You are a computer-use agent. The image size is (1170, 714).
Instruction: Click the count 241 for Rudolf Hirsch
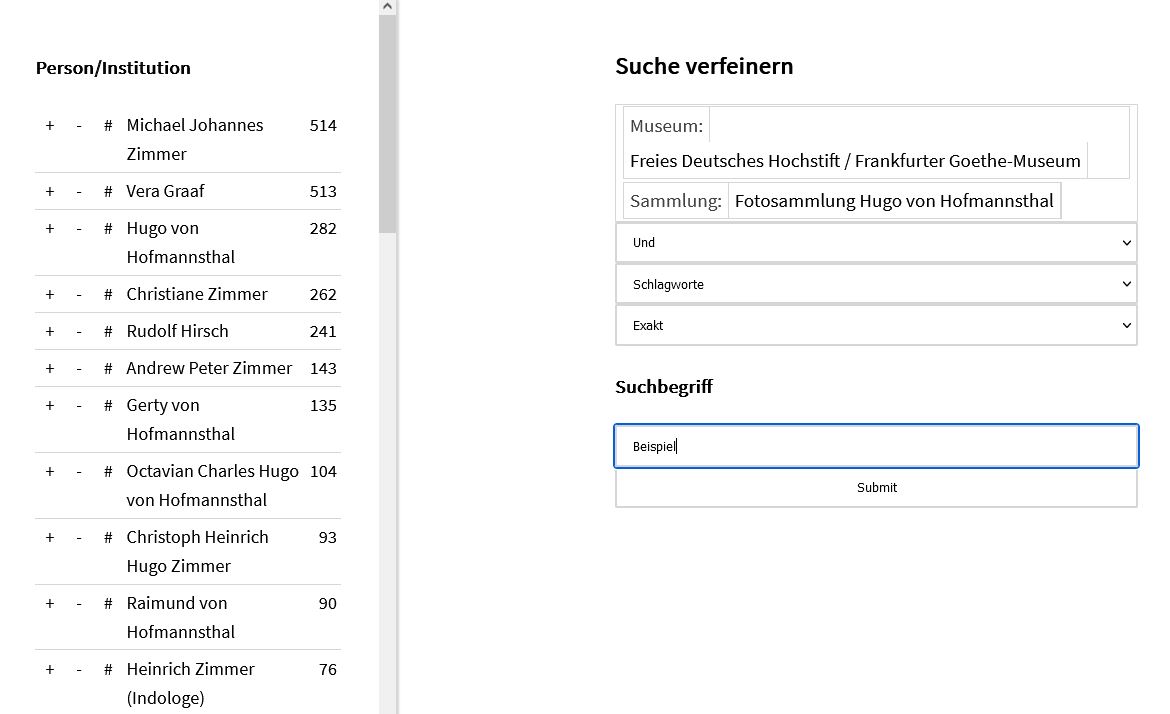pos(323,331)
